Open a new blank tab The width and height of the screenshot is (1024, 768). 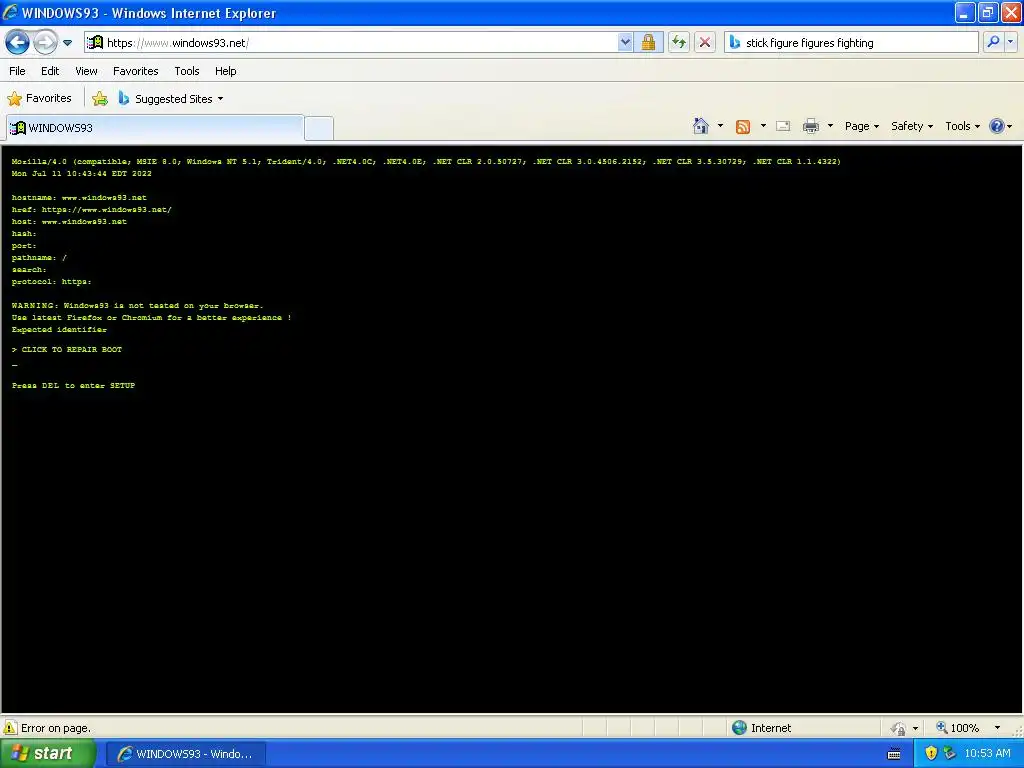coord(319,128)
